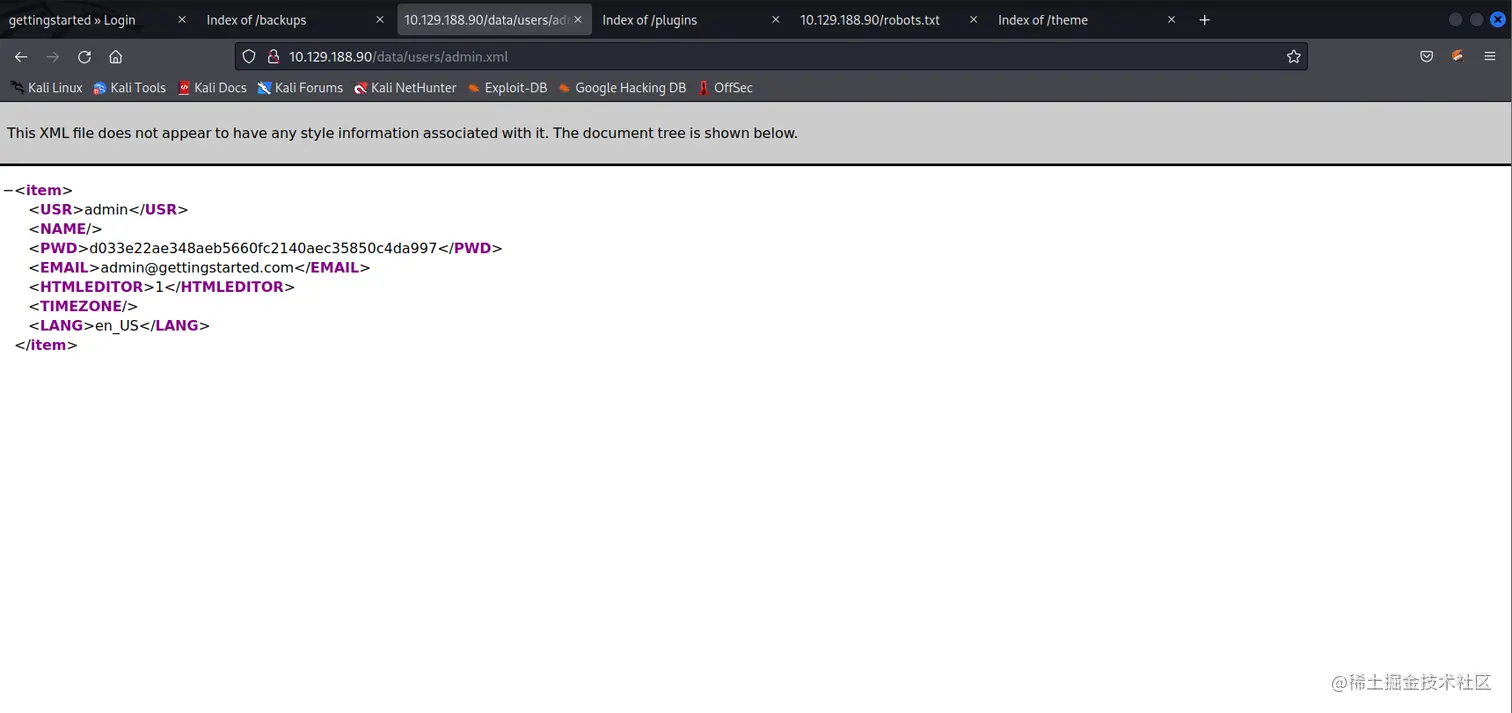
Task: Click the URL address bar
Action: pyautogui.click(x=770, y=57)
